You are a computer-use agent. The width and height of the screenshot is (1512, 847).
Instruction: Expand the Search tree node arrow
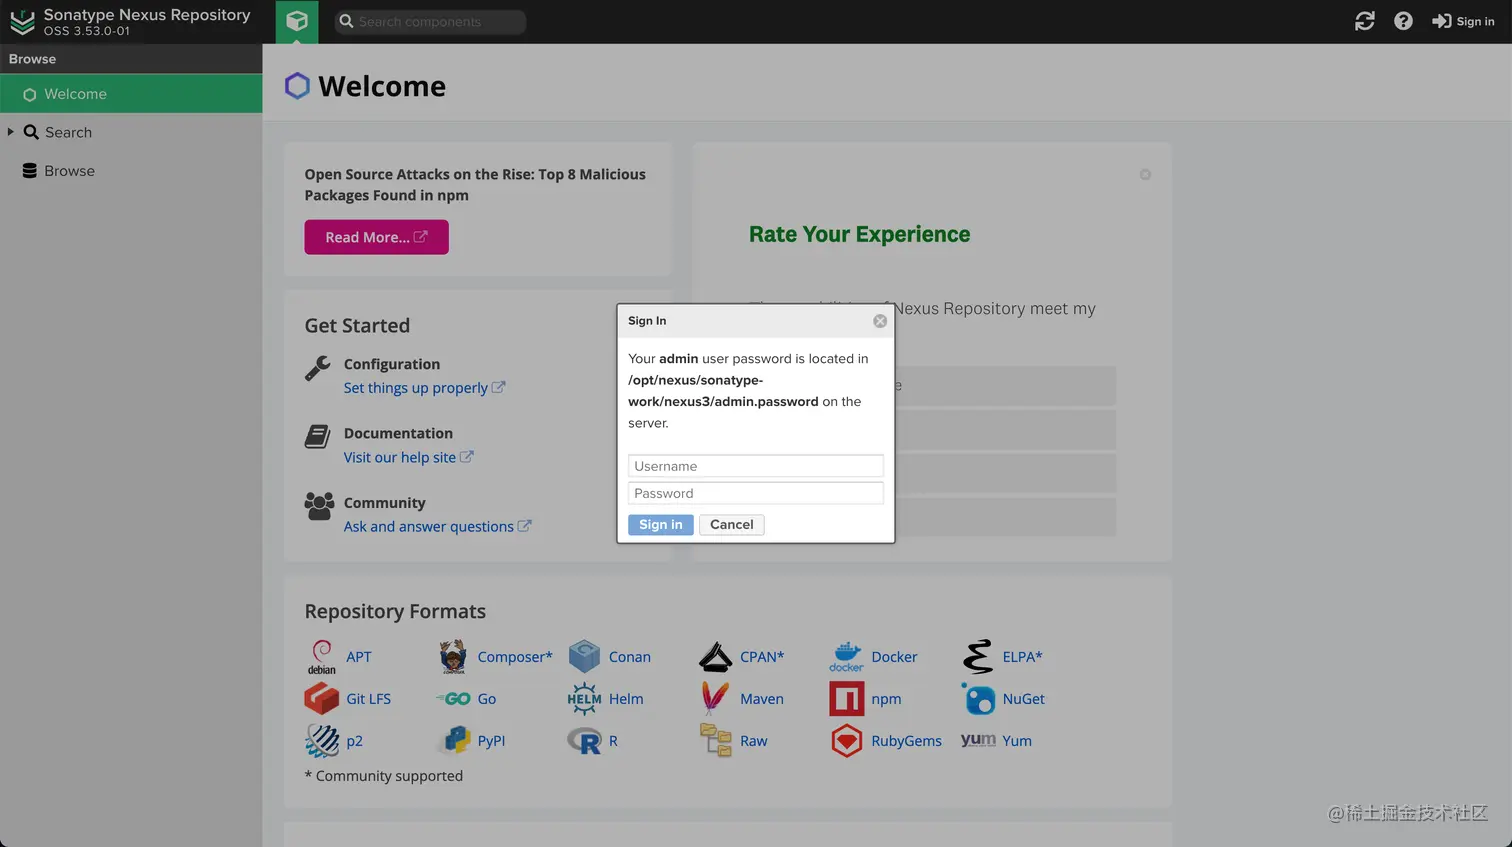point(10,132)
